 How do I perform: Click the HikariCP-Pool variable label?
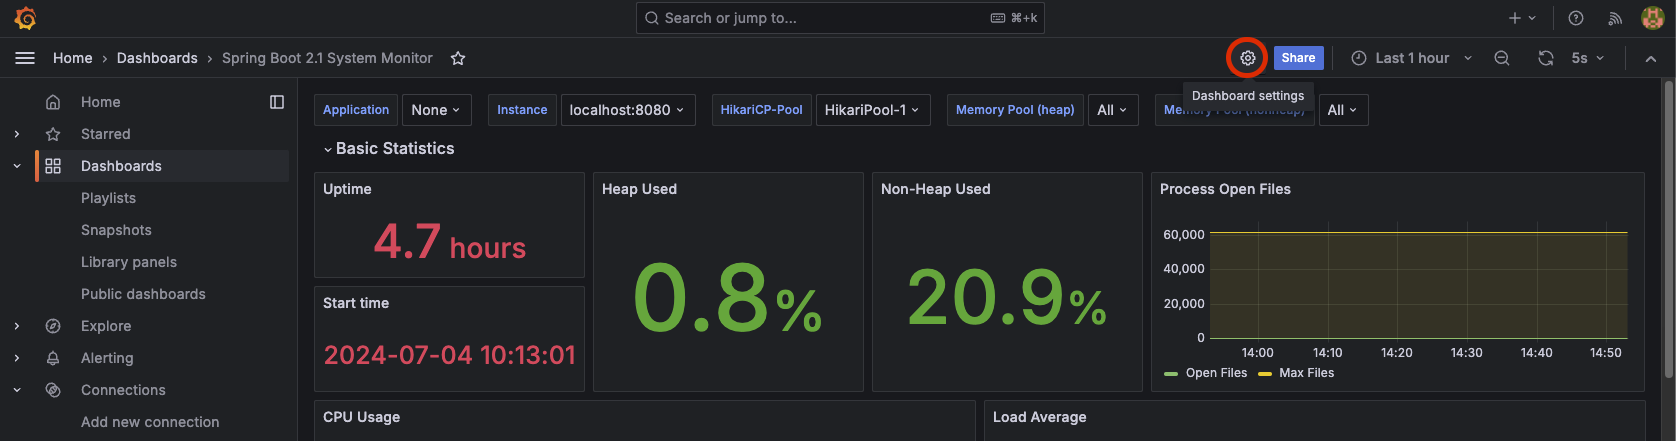[762, 110]
